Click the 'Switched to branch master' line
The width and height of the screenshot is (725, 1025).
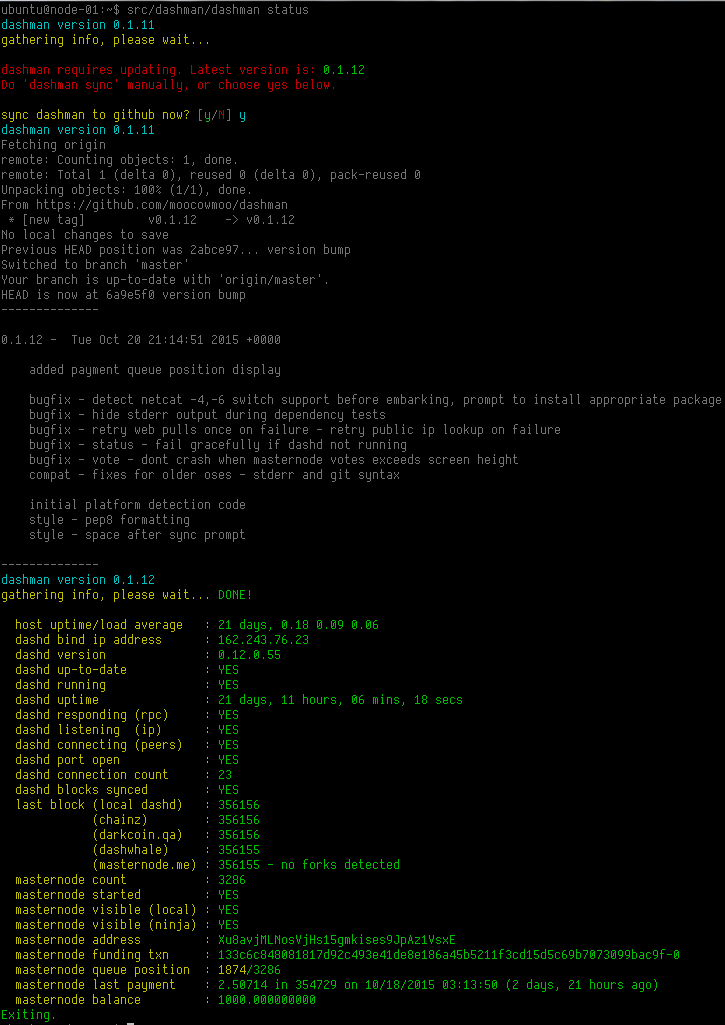pos(95,265)
